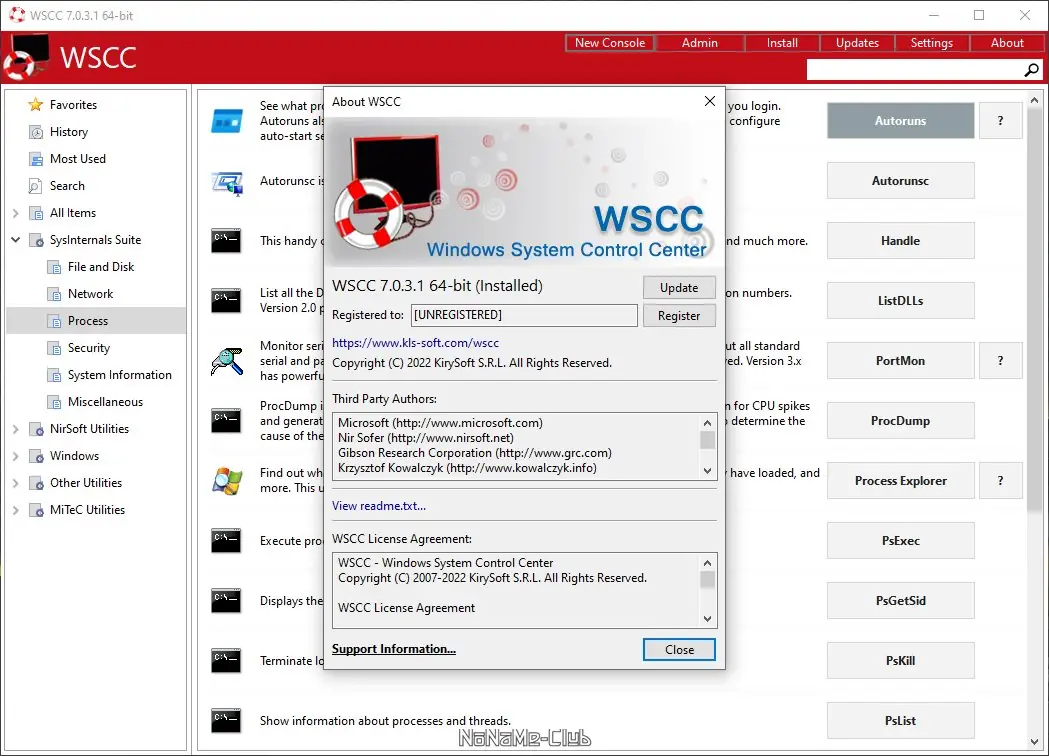This screenshot has height=756, width=1049.
Task: Click the WSCC lifebuoy logo in header
Action: pyautogui.click(x=25, y=56)
